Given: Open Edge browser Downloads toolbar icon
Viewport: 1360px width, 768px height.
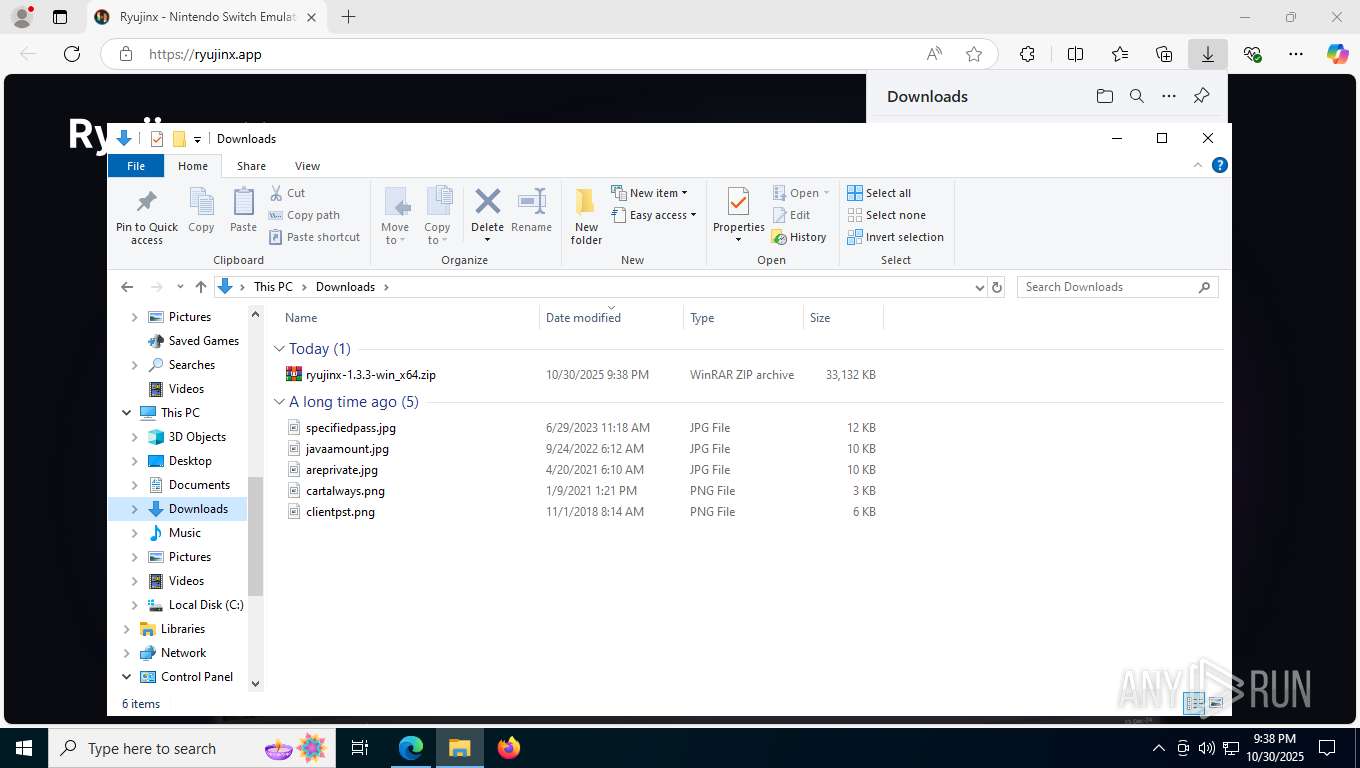Looking at the screenshot, I should pos(1208,54).
